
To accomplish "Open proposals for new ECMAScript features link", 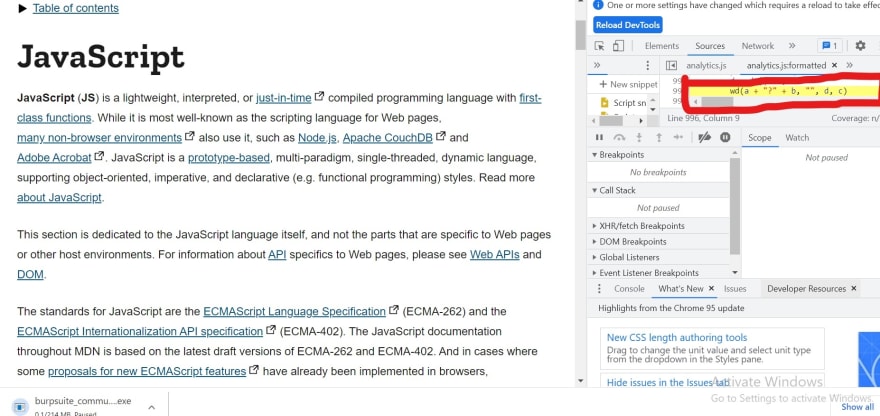I will (x=147, y=371).
